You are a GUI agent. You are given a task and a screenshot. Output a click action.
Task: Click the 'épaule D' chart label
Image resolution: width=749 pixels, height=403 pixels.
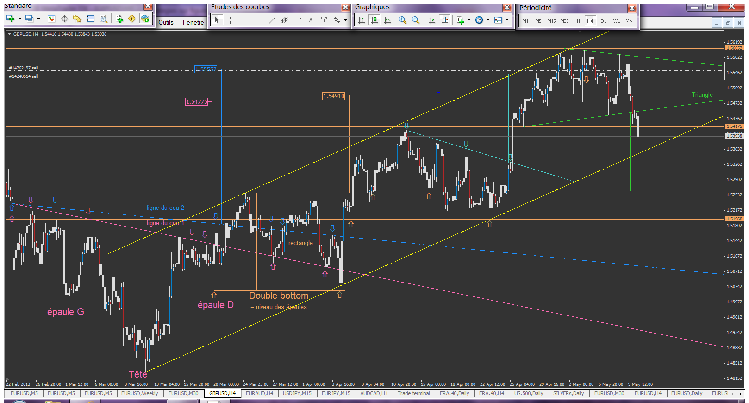coord(215,305)
